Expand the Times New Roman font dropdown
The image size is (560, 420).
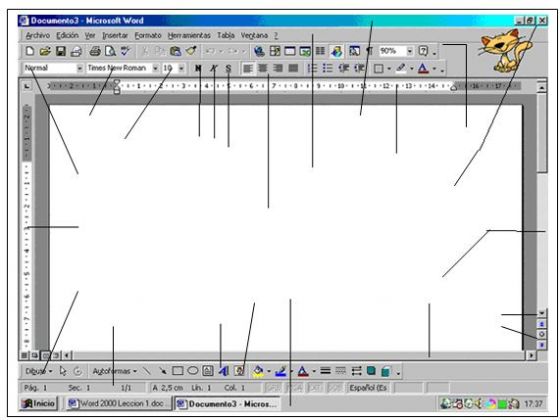pyautogui.click(x=155, y=68)
